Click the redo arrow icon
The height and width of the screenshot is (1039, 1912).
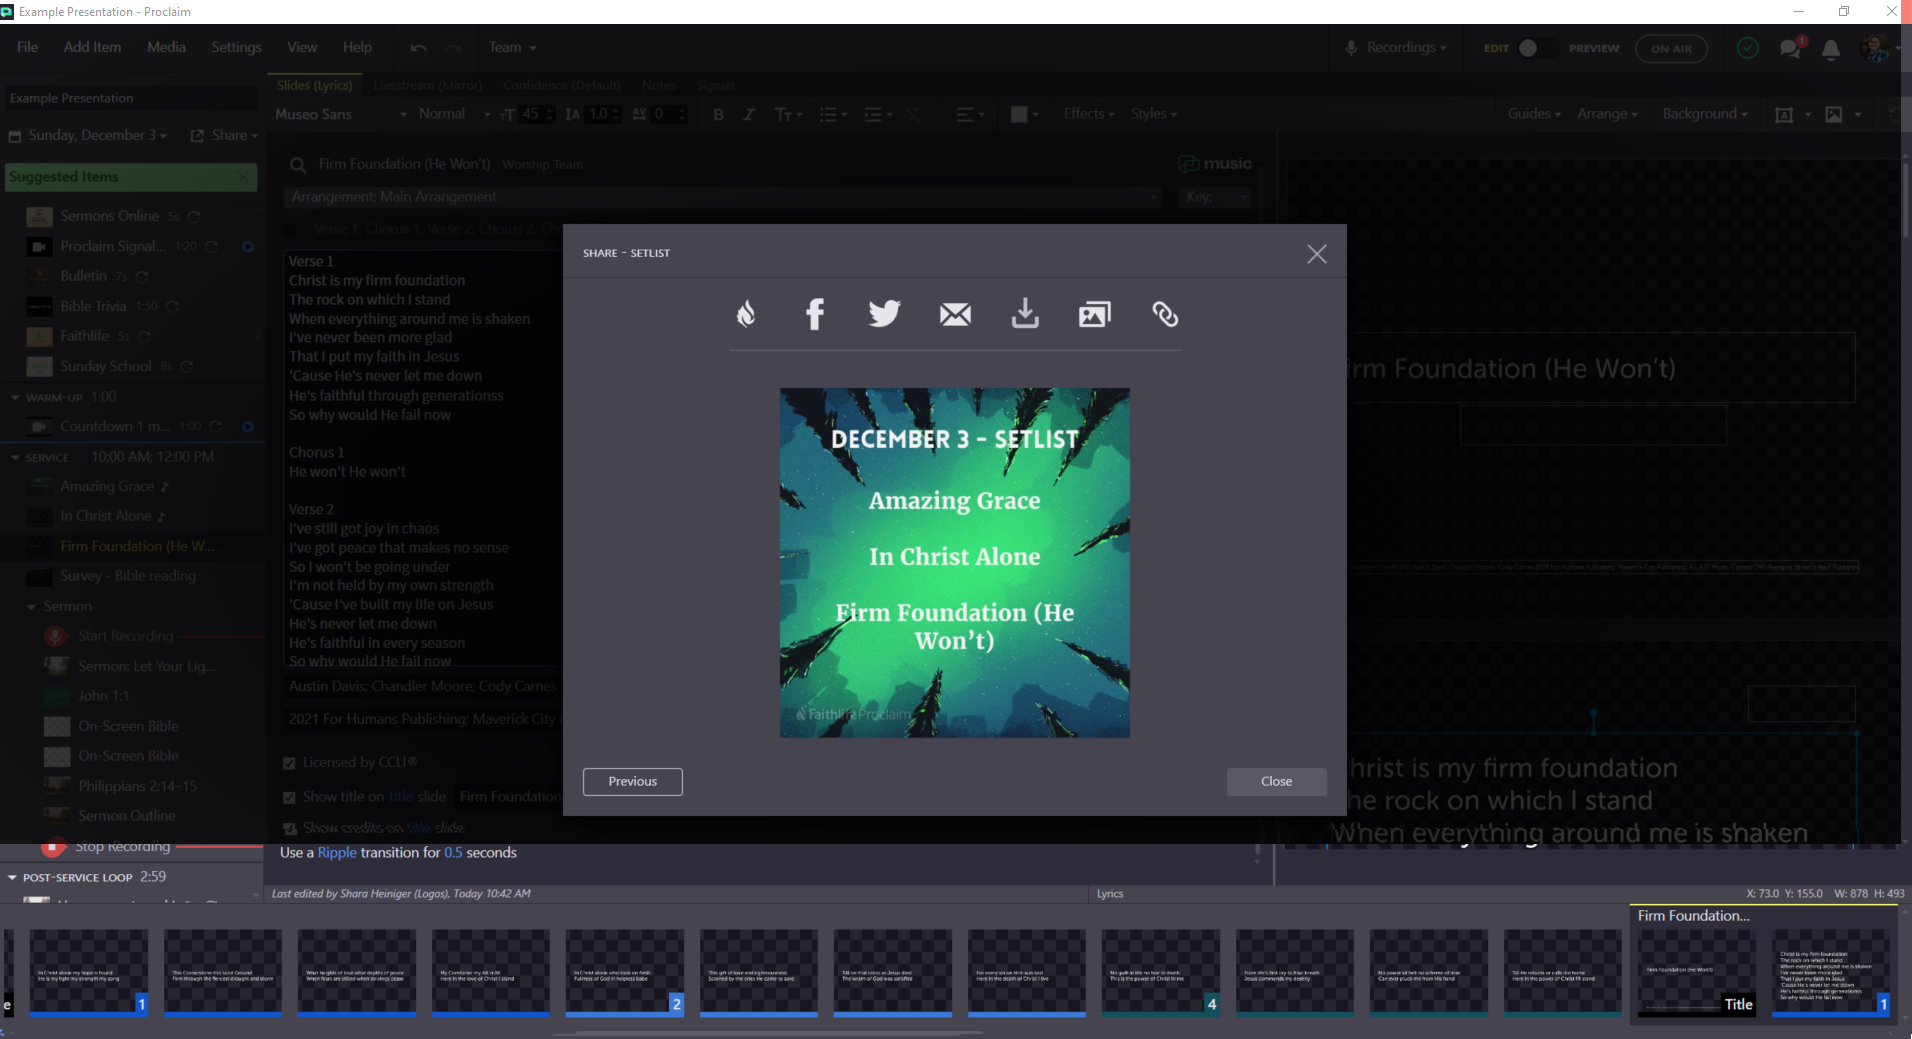tap(454, 48)
